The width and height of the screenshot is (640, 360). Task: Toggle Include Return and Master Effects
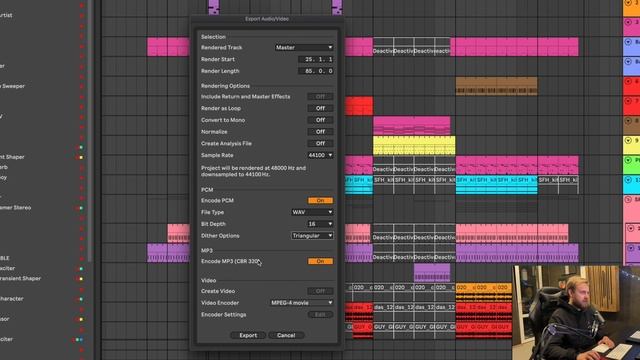(x=320, y=97)
